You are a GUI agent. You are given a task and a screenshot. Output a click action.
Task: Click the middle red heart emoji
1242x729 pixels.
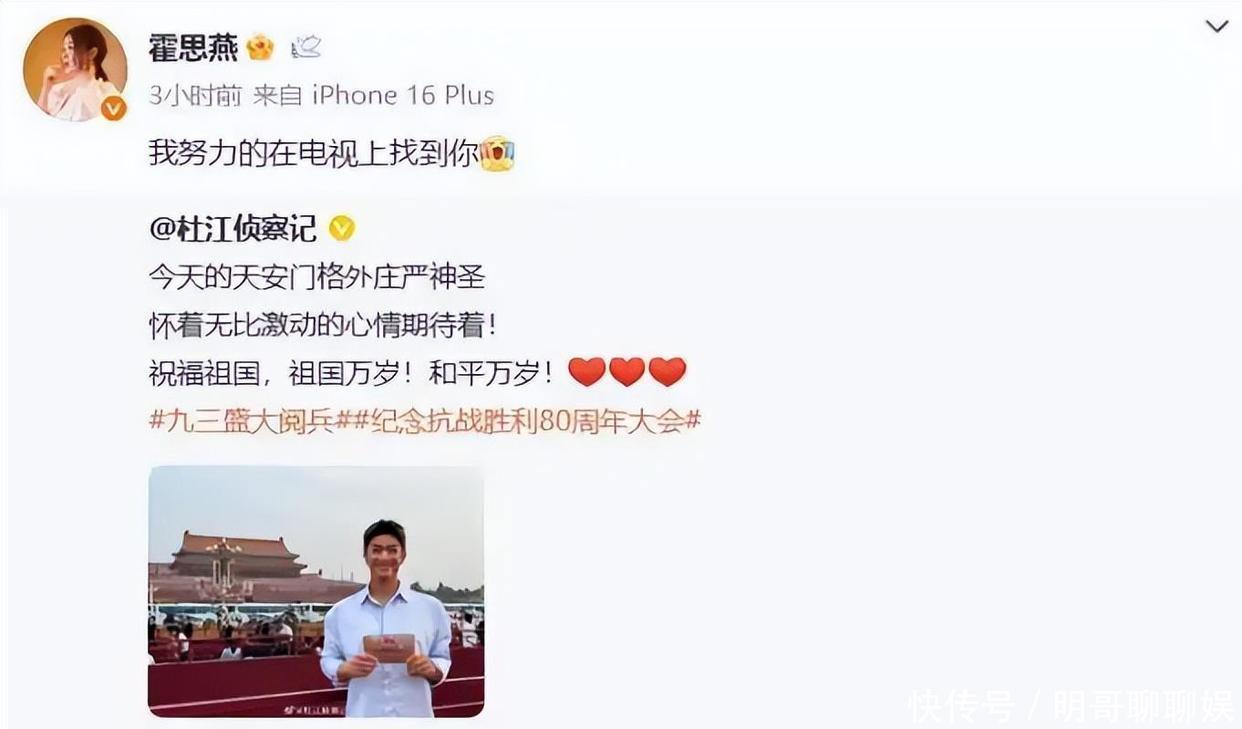627,372
